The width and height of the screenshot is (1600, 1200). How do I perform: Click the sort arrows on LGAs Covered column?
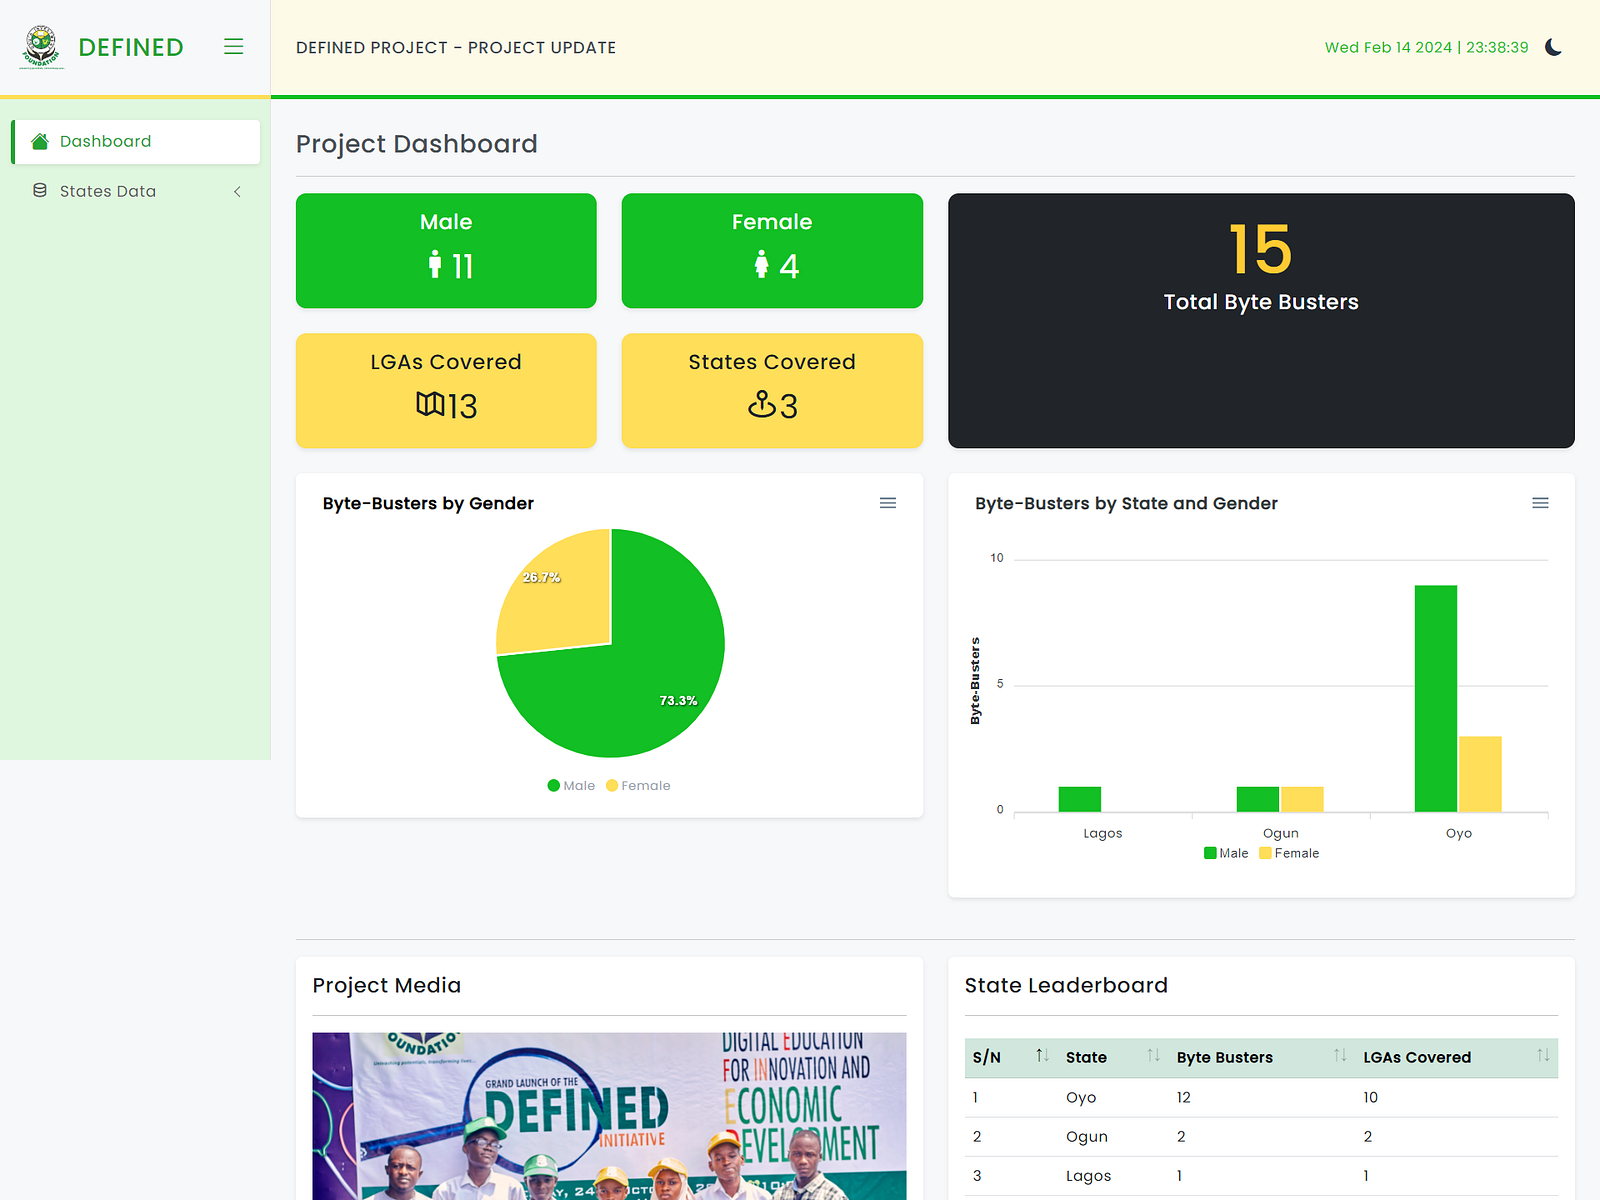point(1541,1056)
